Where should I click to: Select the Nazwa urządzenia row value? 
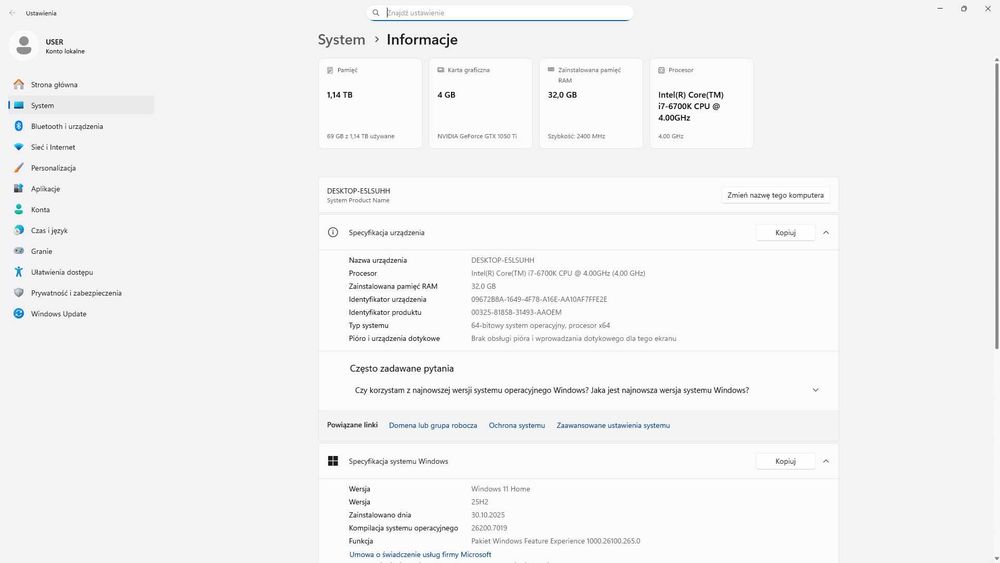(503, 260)
